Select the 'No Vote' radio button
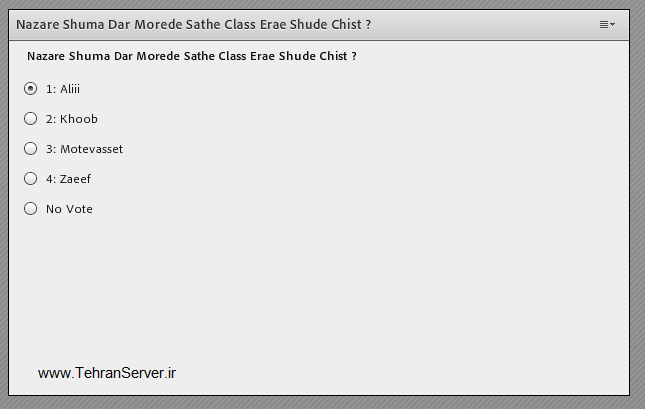 [30, 209]
